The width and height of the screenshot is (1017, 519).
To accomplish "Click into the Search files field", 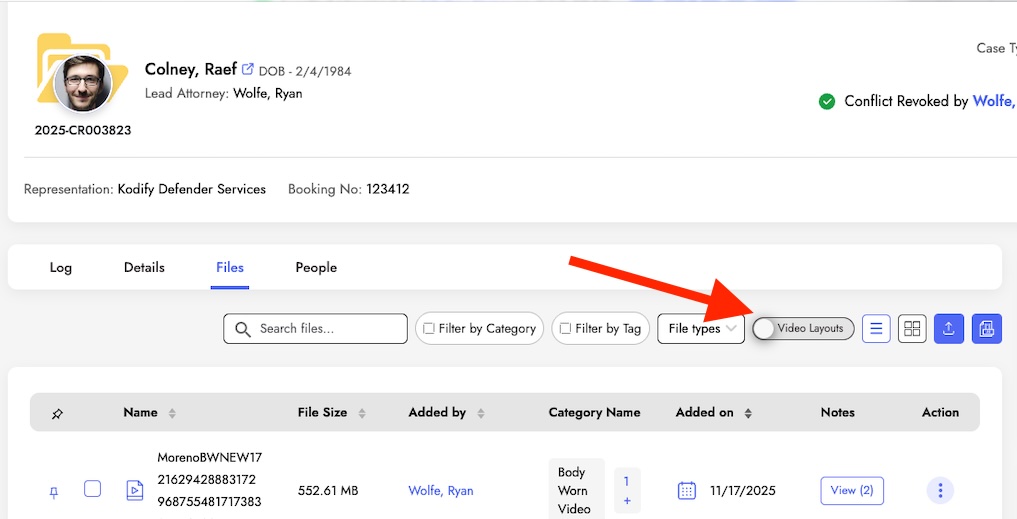I will [x=315, y=329].
